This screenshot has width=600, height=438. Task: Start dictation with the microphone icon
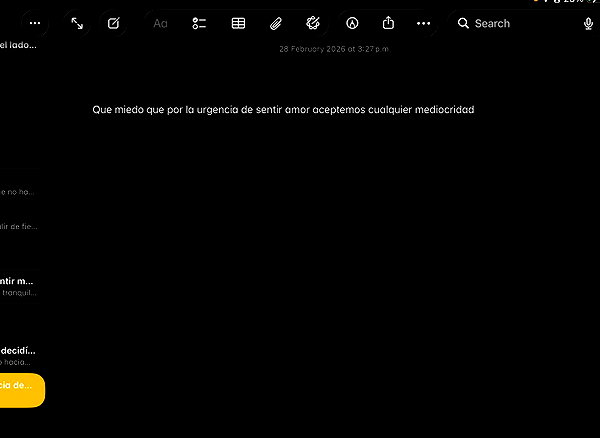coord(588,24)
